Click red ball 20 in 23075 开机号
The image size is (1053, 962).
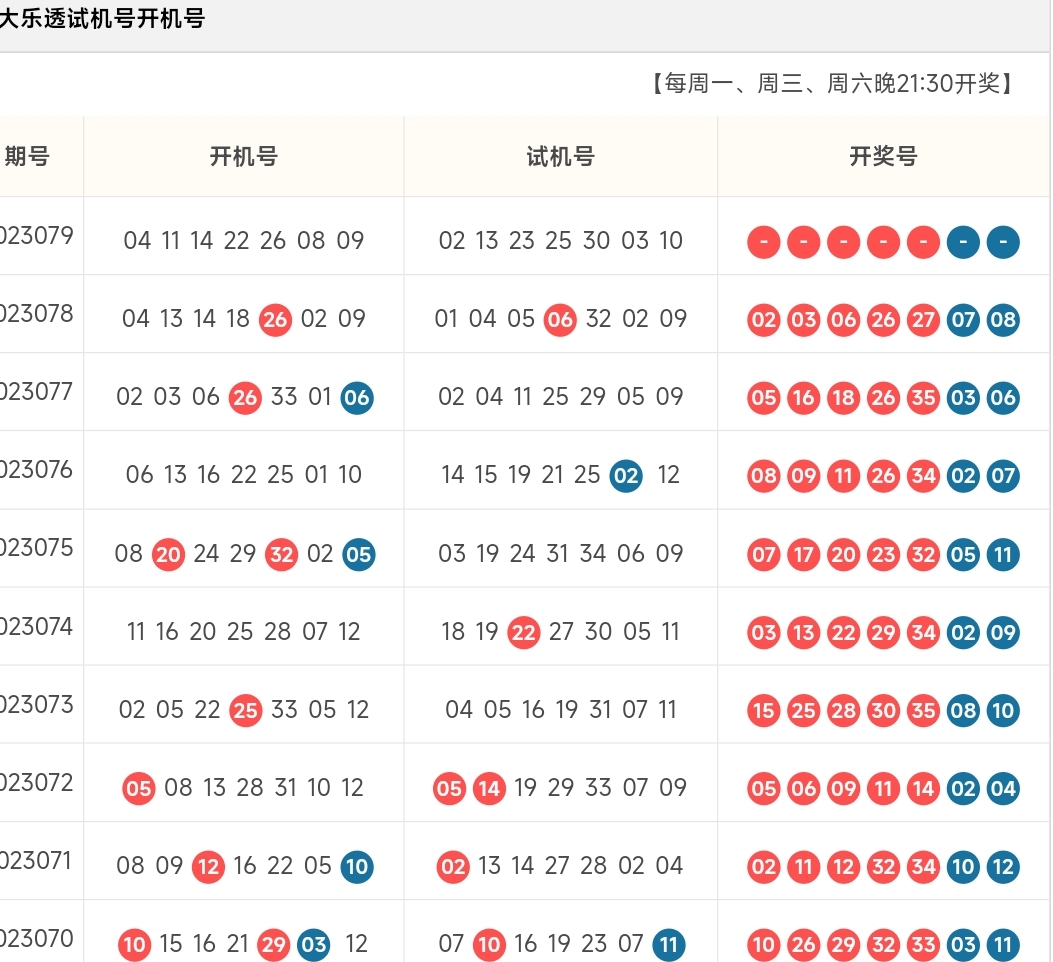tap(168, 554)
